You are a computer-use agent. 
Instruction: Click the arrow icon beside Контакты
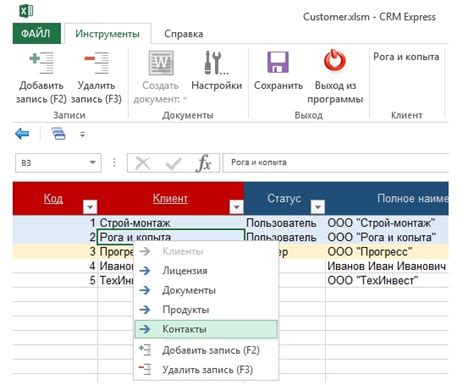[x=145, y=329]
